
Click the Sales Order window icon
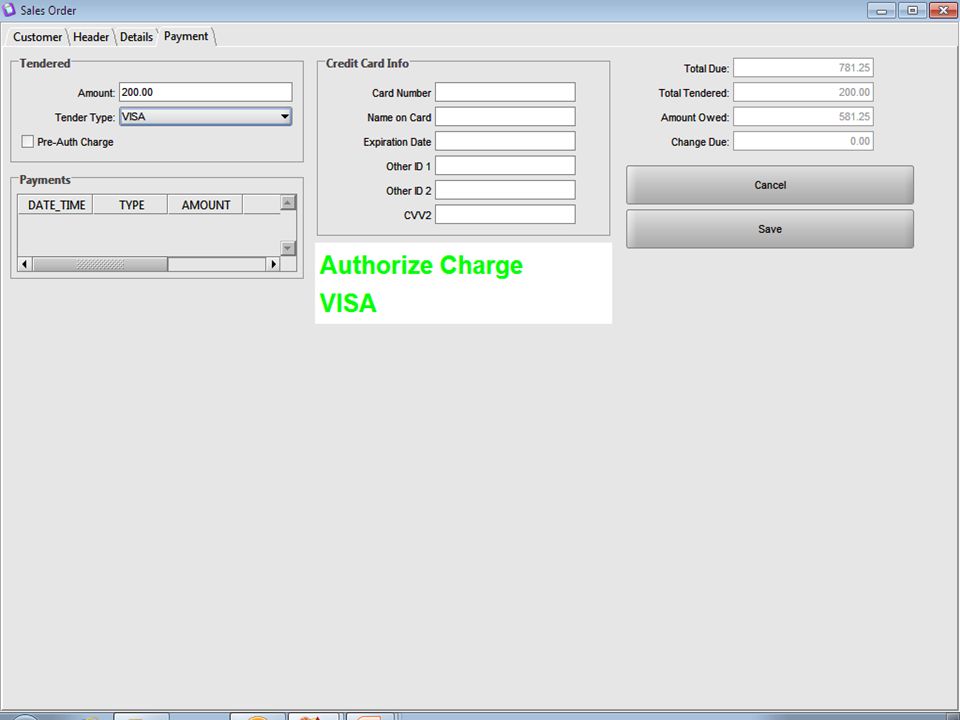click(x=9, y=10)
